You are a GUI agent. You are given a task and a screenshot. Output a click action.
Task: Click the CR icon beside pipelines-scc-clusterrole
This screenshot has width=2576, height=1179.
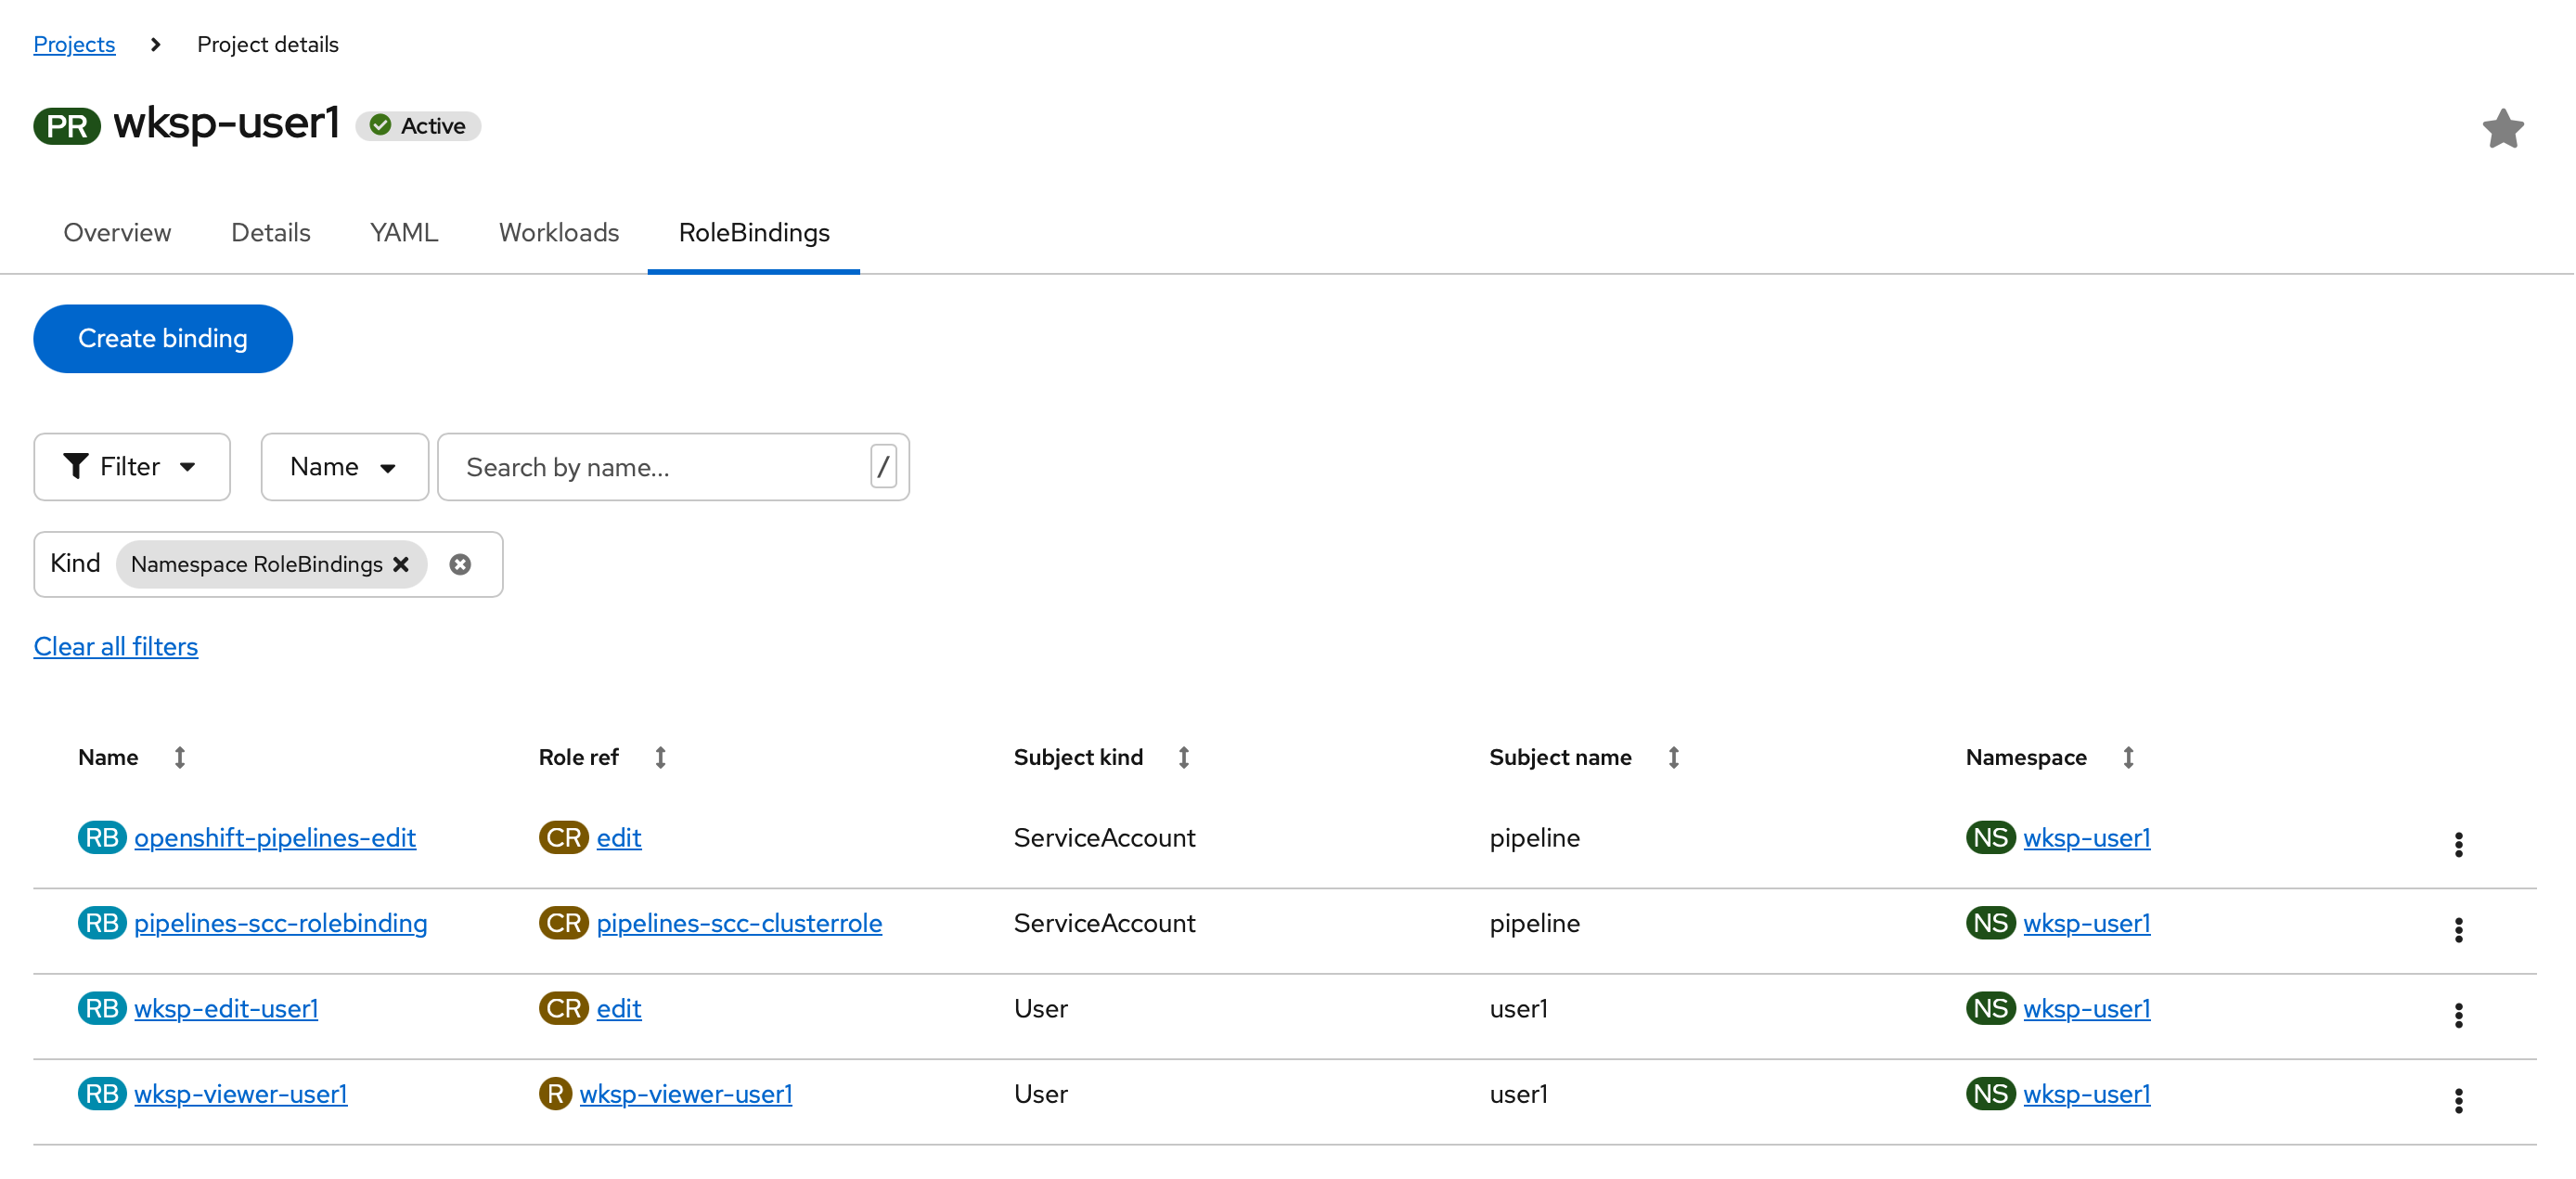click(x=563, y=922)
